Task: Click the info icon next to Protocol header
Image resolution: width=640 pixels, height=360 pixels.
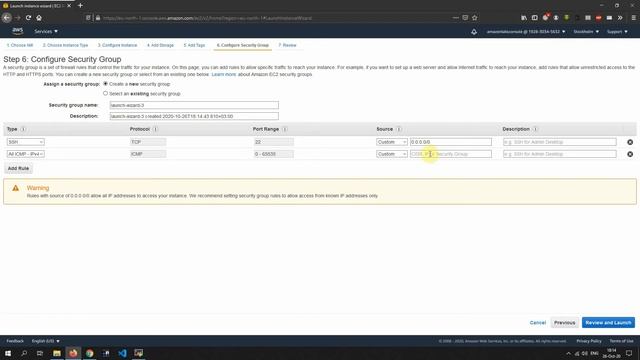Action: tap(155, 129)
